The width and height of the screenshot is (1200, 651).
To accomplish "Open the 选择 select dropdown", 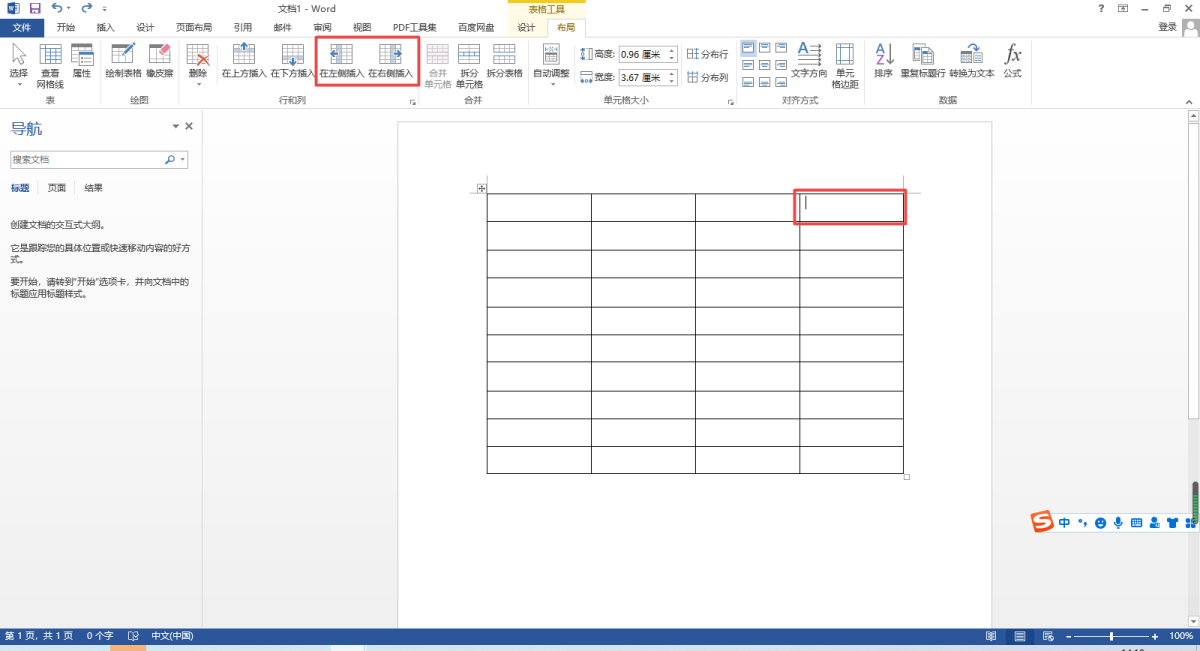I will coord(18,62).
